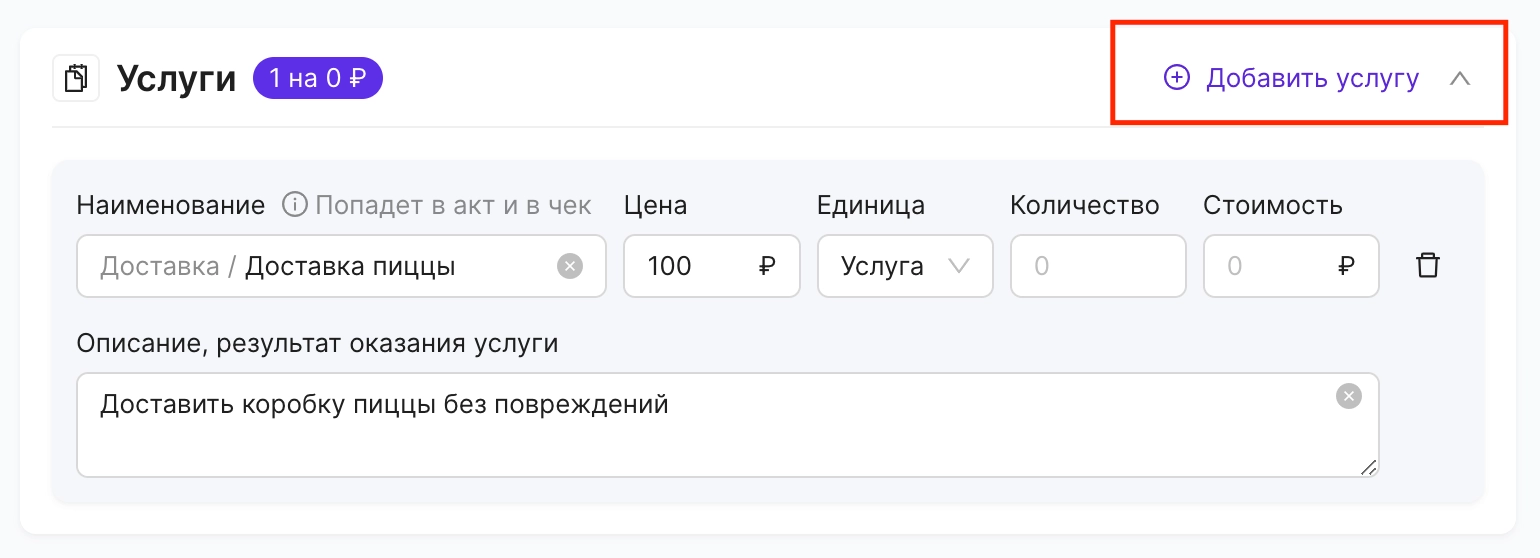This screenshot has height=558, width=1540.
Task: Focus the Количество input field
Action: tap(1098, 266)
